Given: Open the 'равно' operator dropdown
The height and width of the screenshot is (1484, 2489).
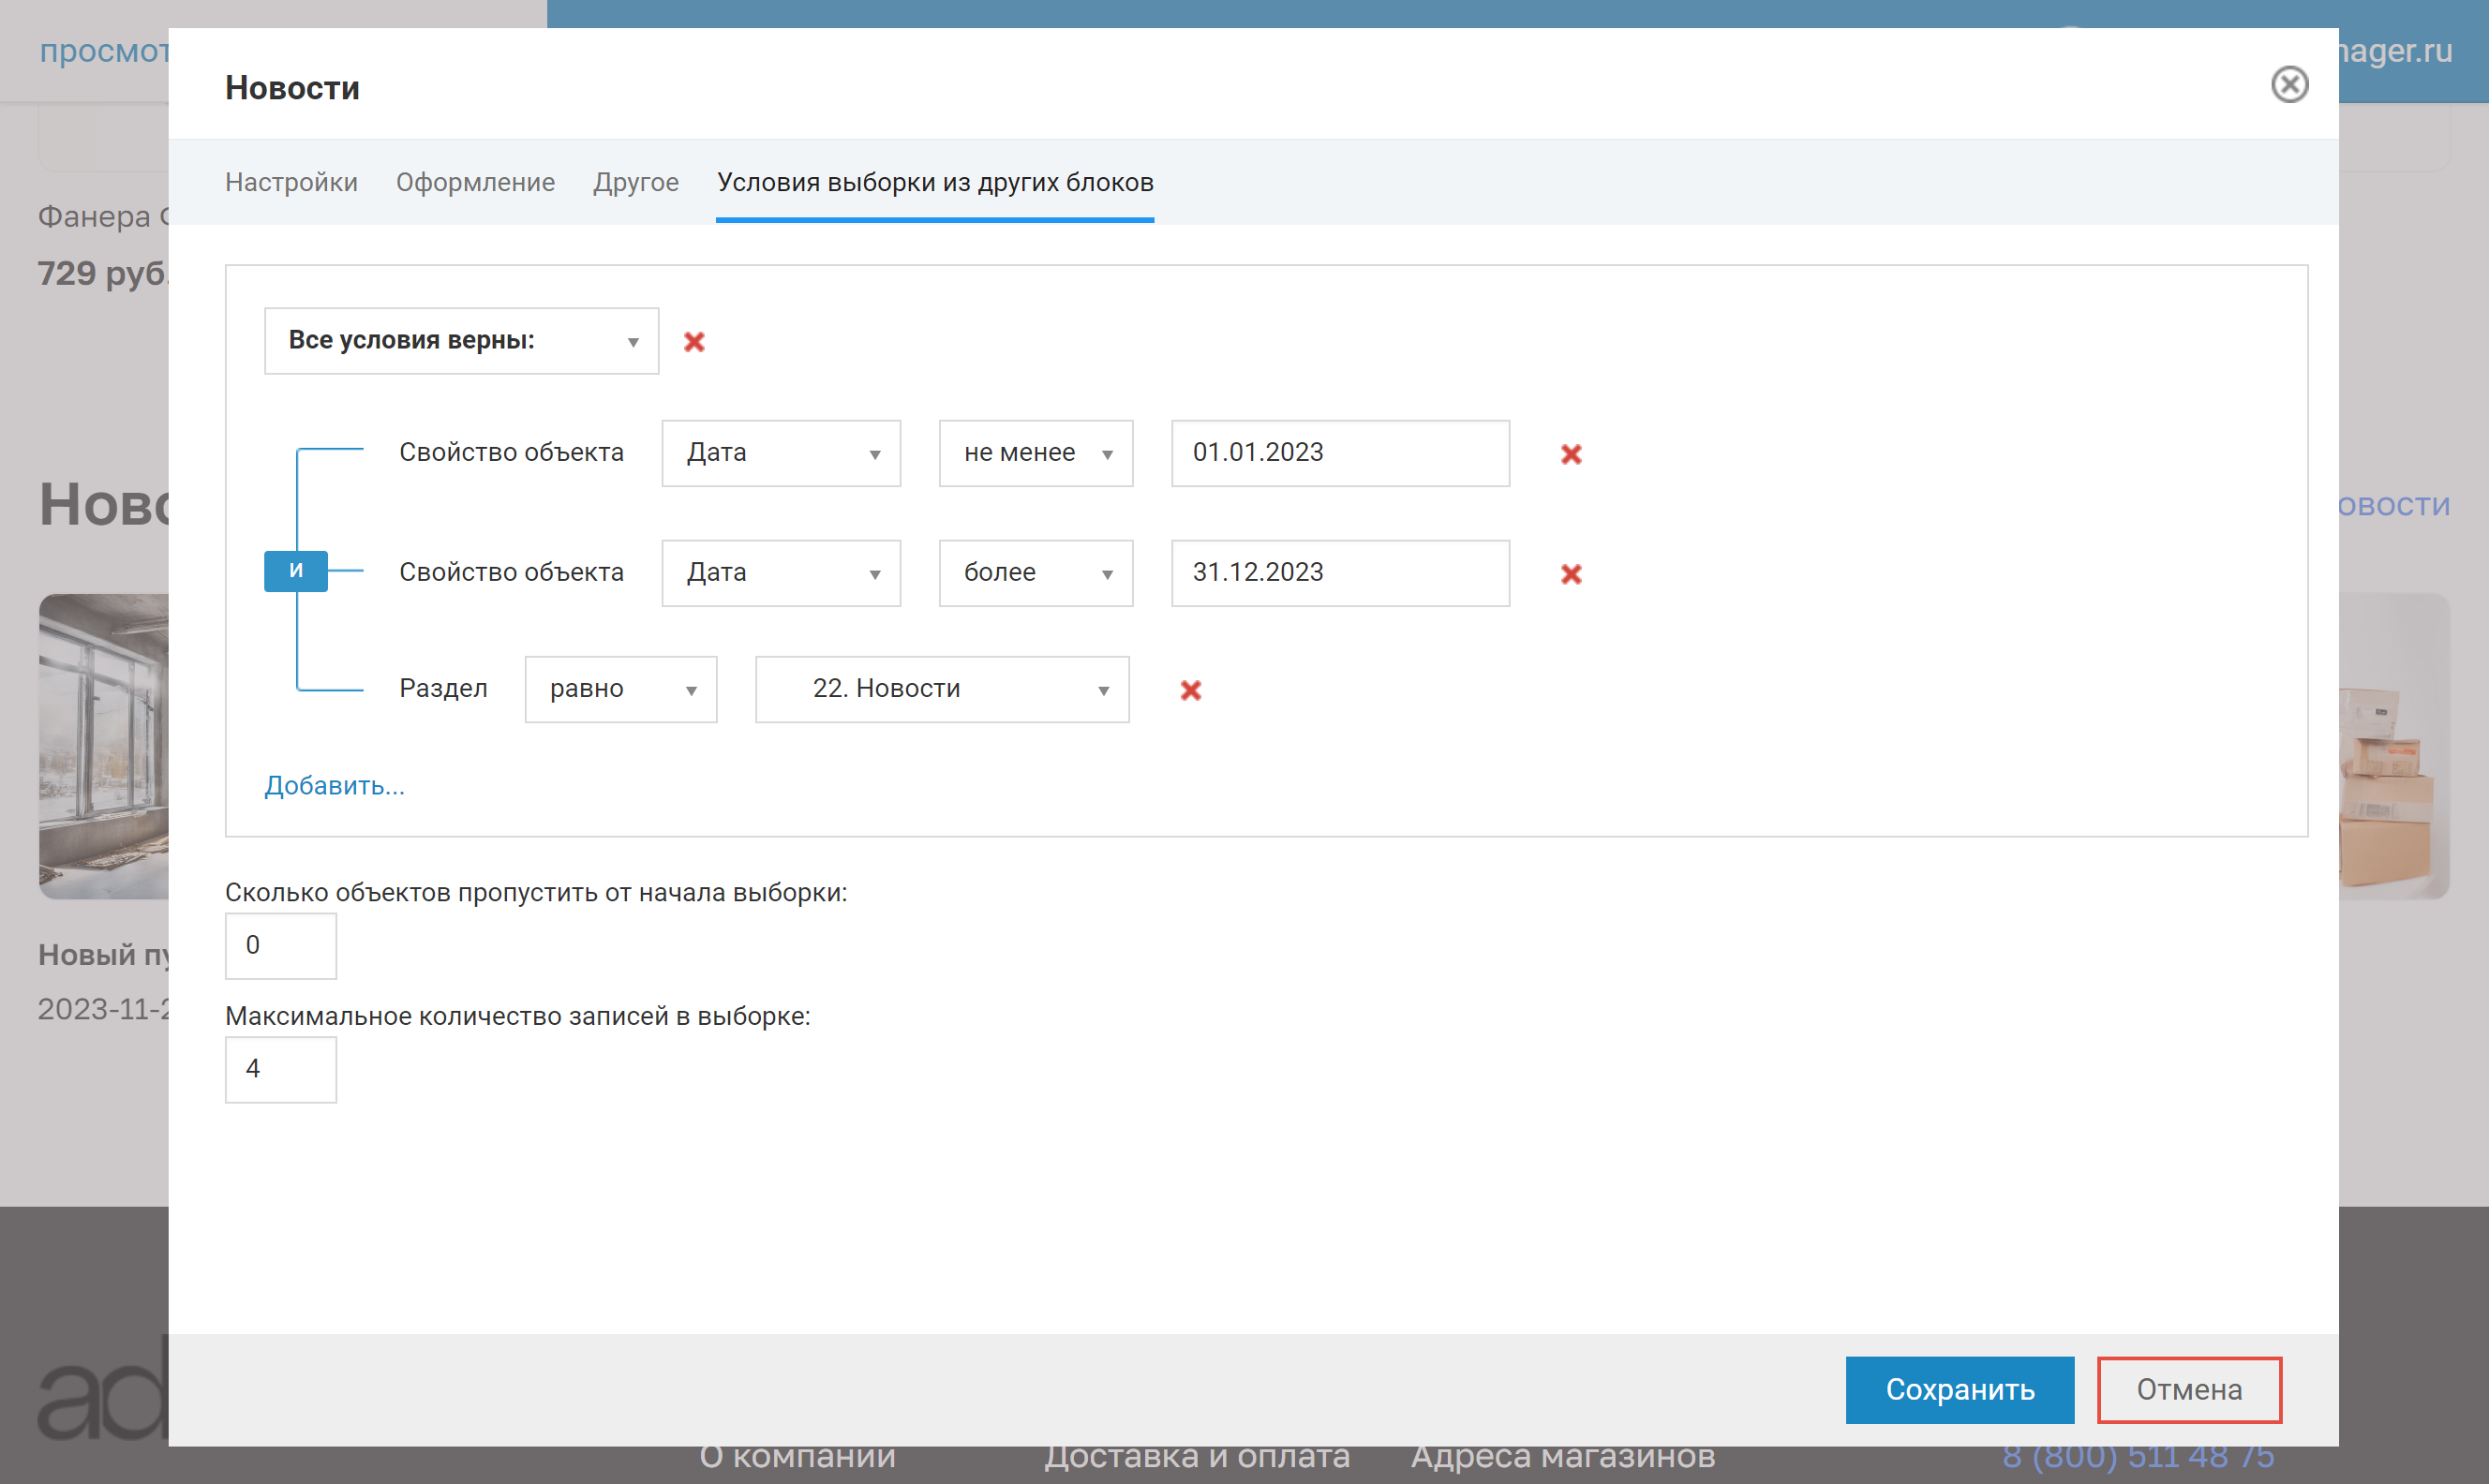Looking at the screenshot, I should 621,689.
